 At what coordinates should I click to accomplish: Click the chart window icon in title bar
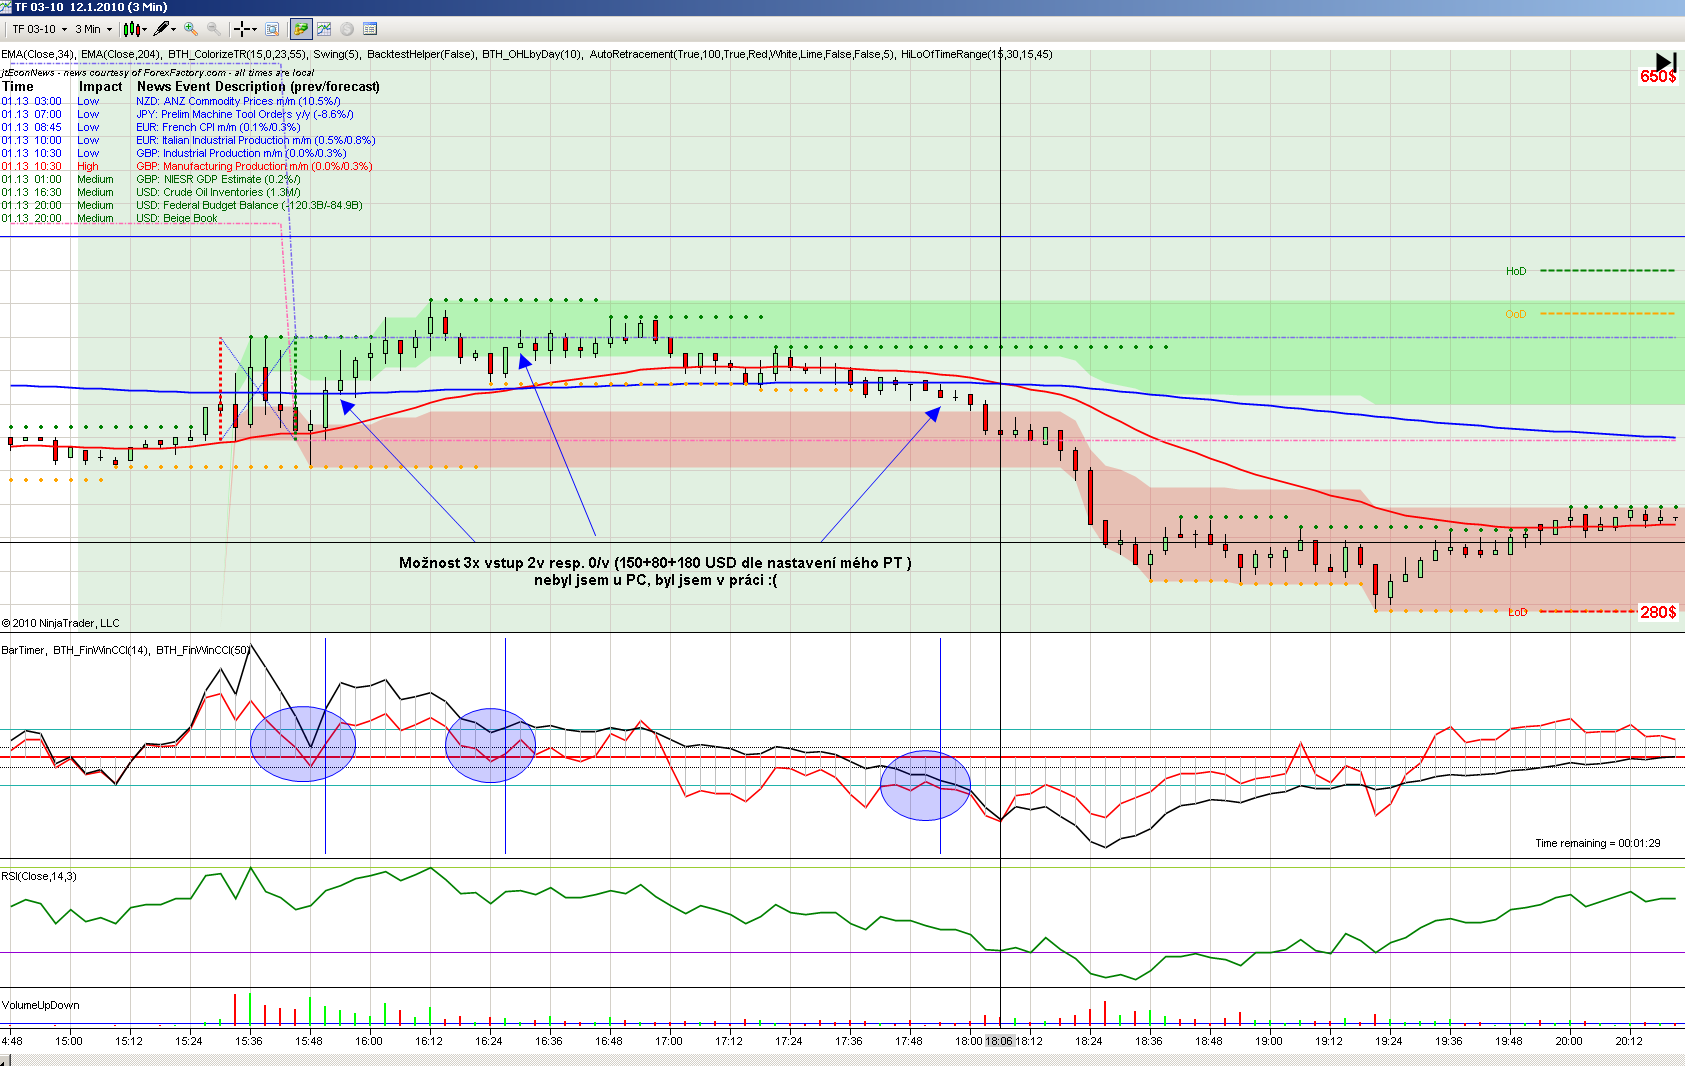pyautogui.click(x=6, y=7)
